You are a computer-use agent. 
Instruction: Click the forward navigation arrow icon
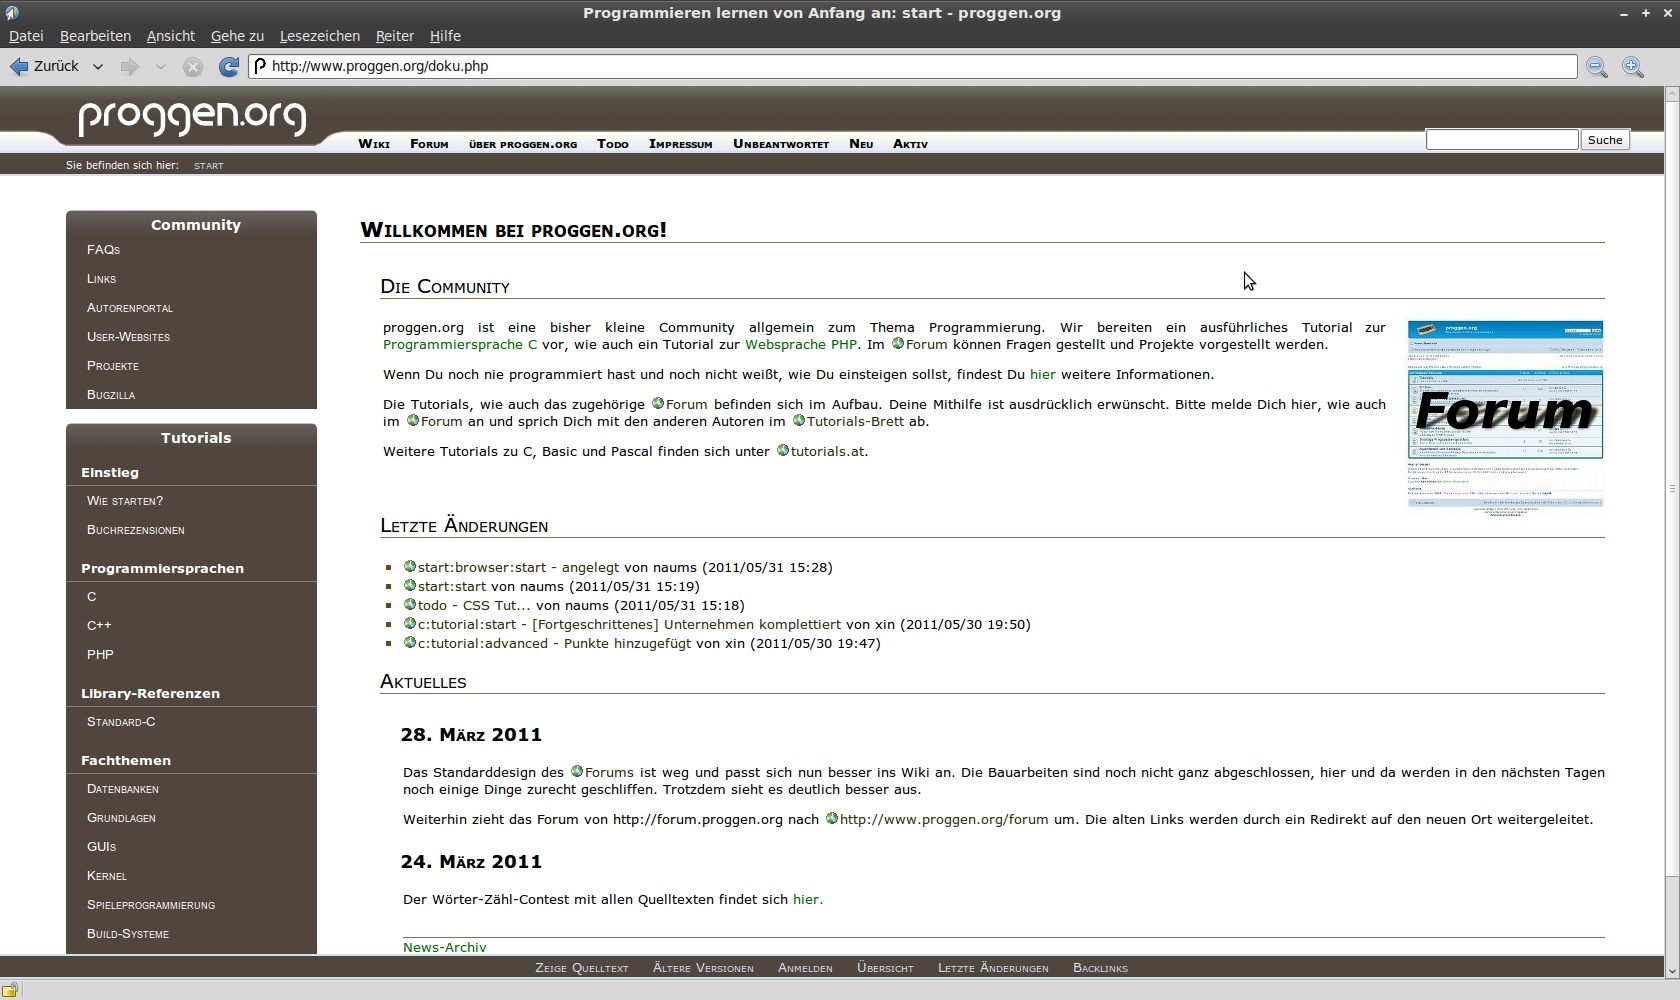click(x=129, y=66)
